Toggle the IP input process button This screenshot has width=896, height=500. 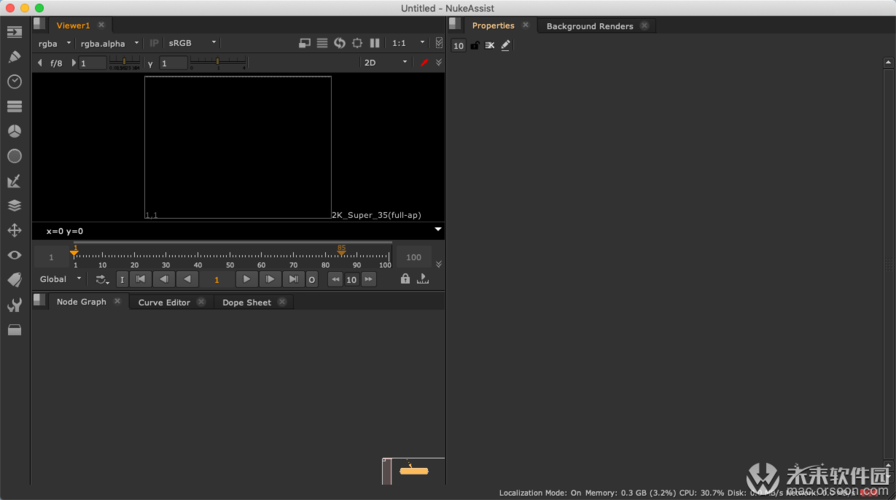tap(154, 43)
